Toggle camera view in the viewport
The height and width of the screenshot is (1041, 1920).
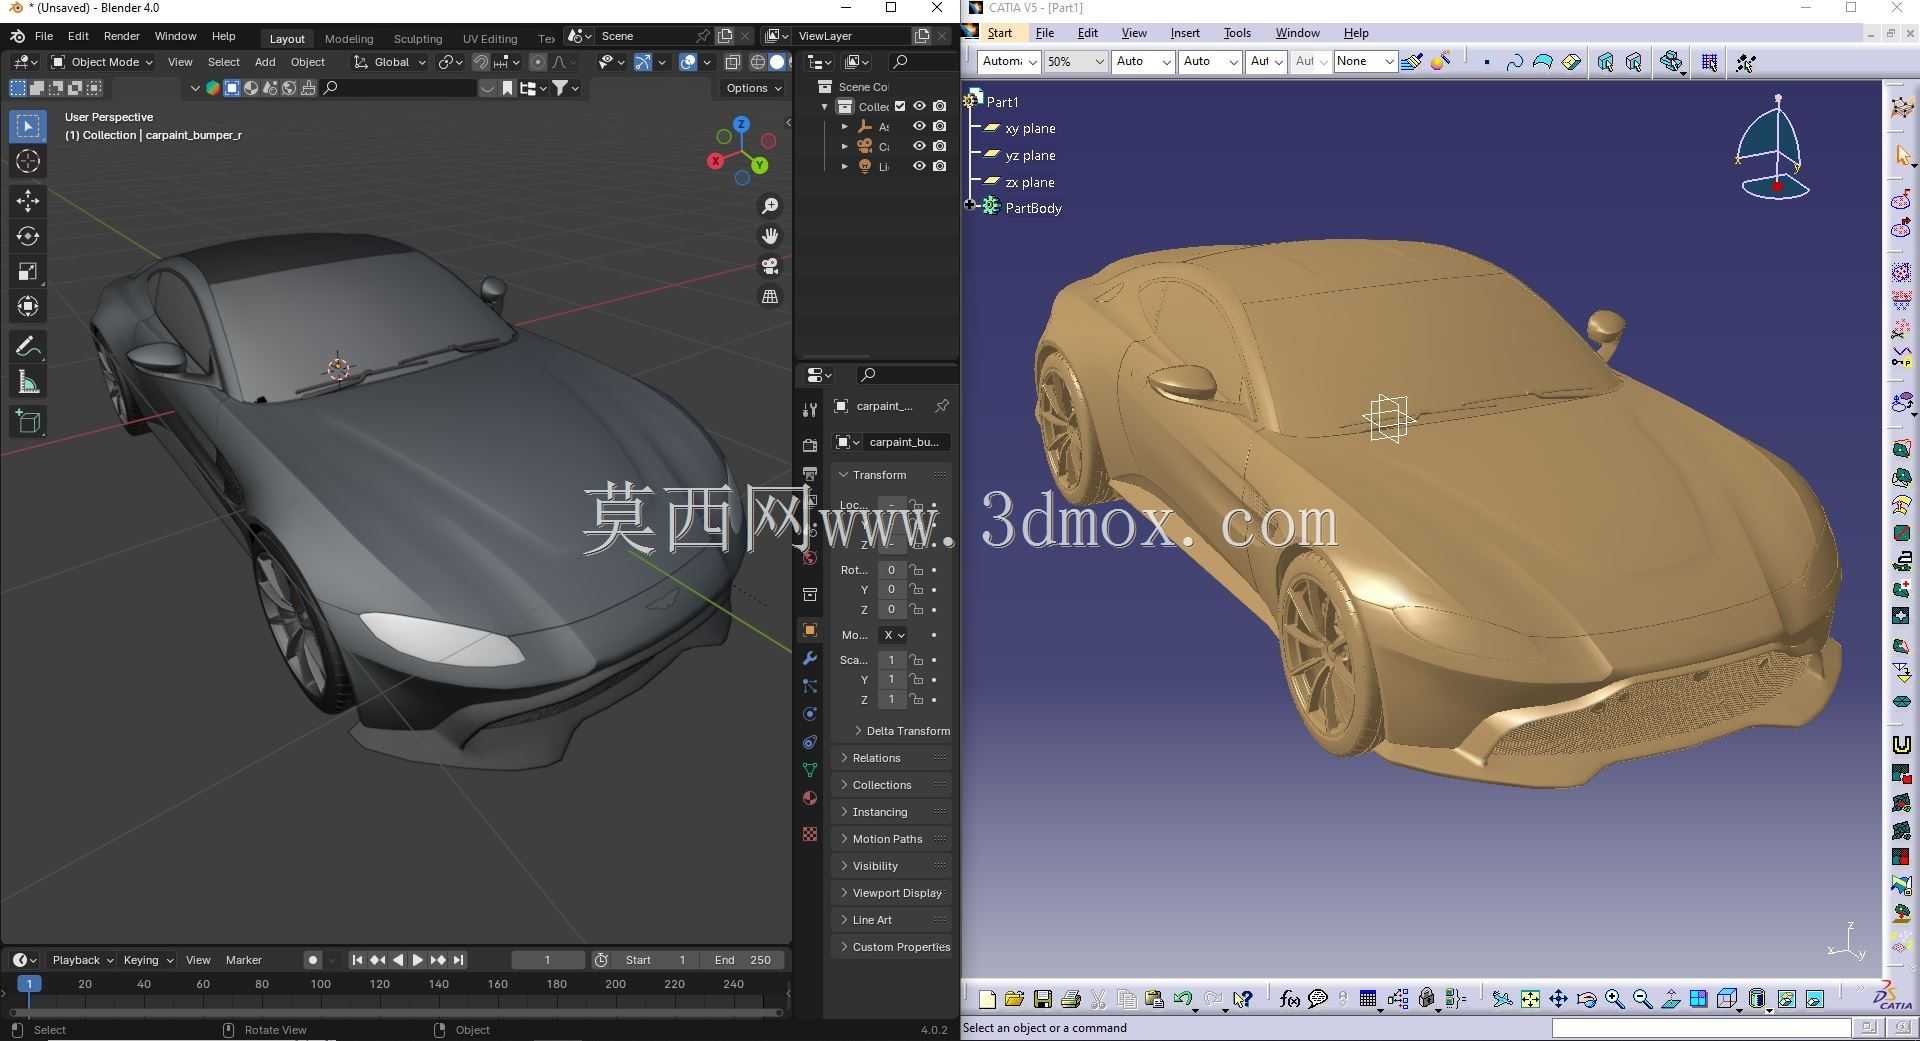click(770, 266)
